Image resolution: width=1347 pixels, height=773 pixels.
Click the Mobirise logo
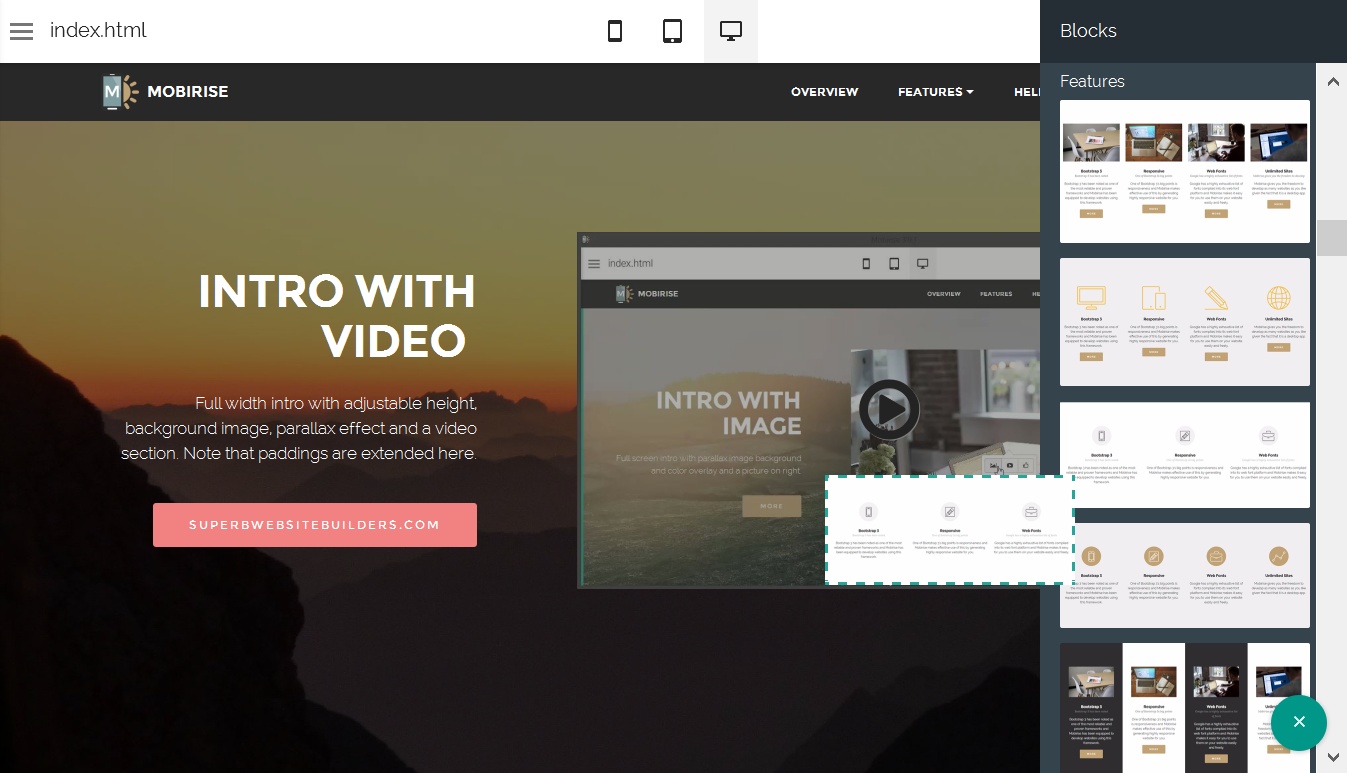[164, 91]
